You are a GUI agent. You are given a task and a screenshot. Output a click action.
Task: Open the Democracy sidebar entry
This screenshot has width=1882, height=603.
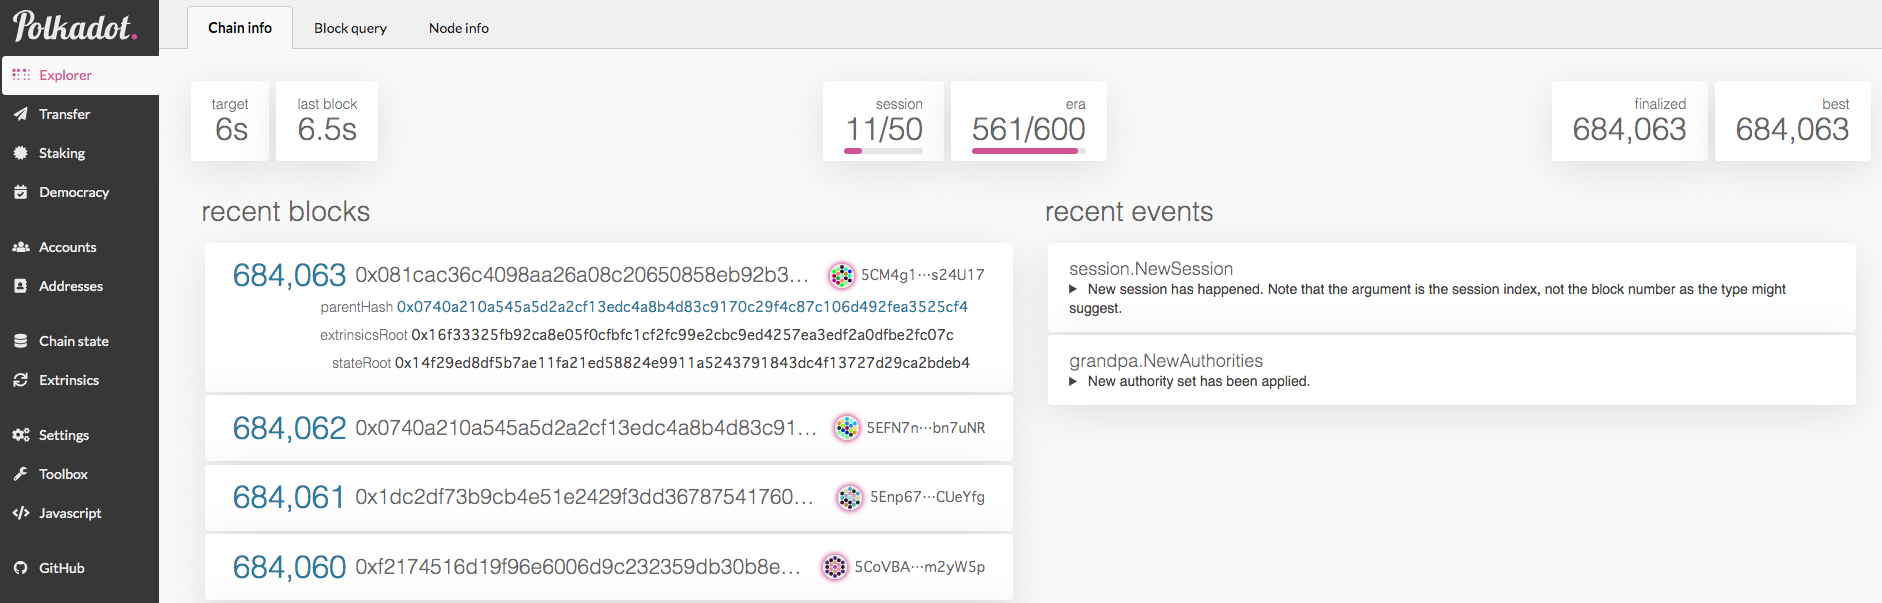click(x=80, y=192)
